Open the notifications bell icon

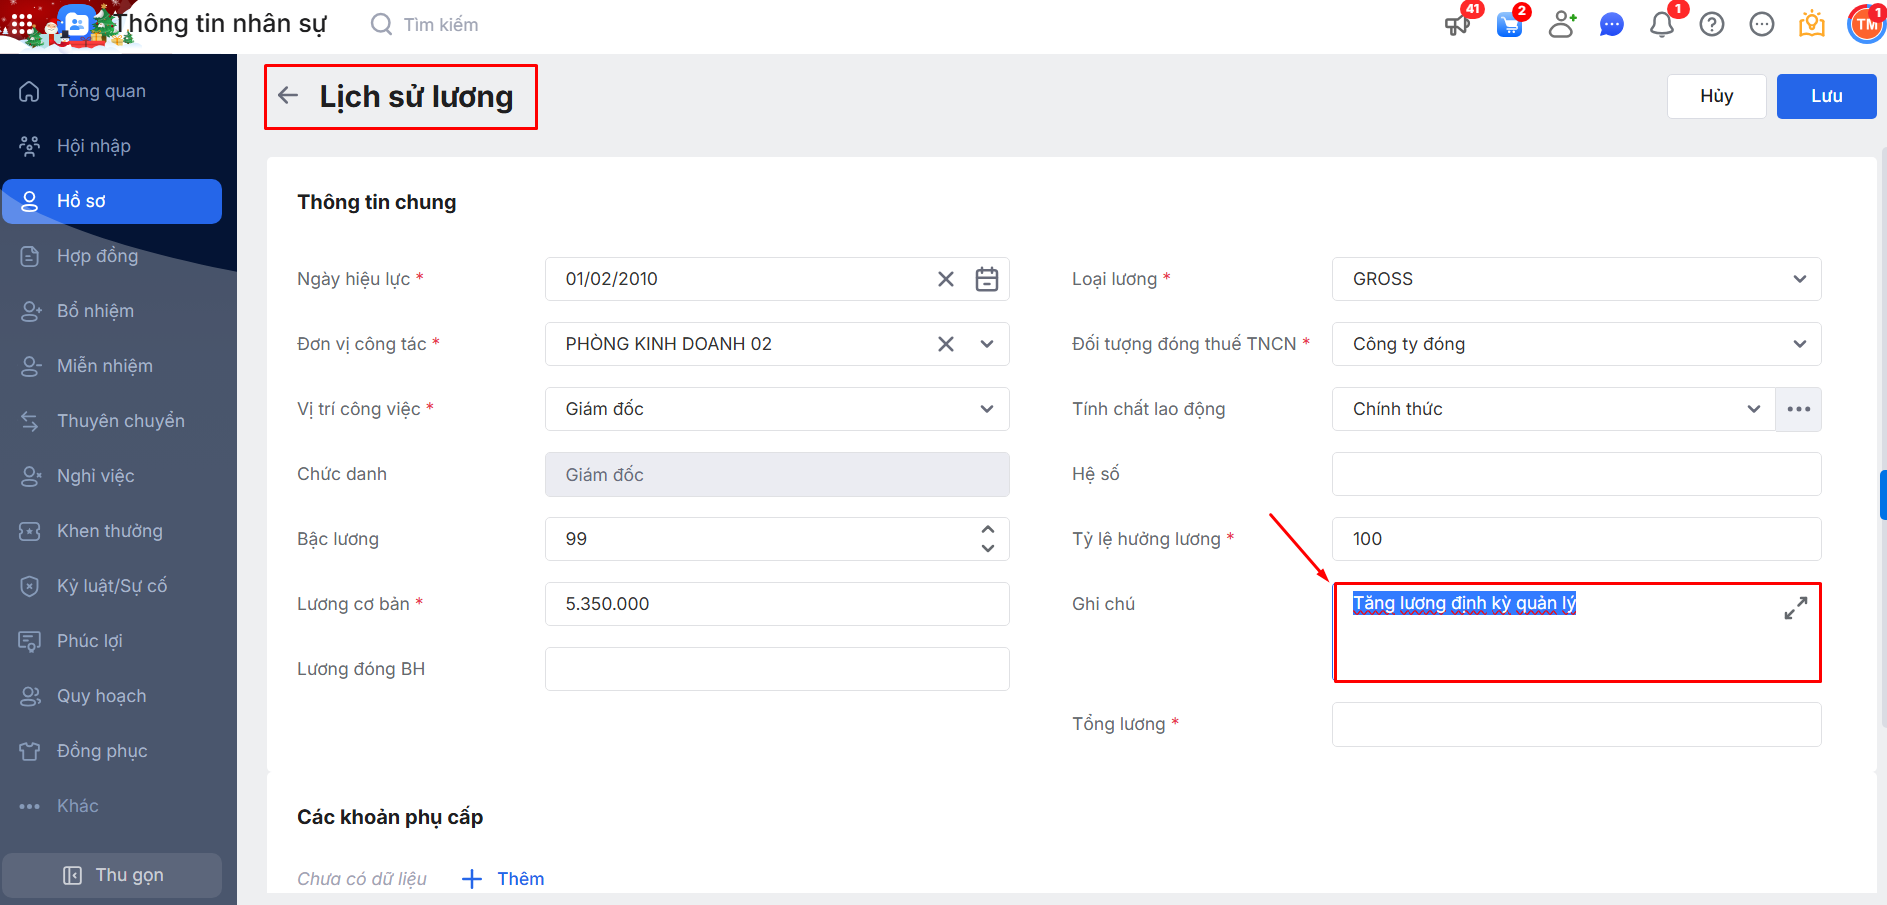(1661, 24)
